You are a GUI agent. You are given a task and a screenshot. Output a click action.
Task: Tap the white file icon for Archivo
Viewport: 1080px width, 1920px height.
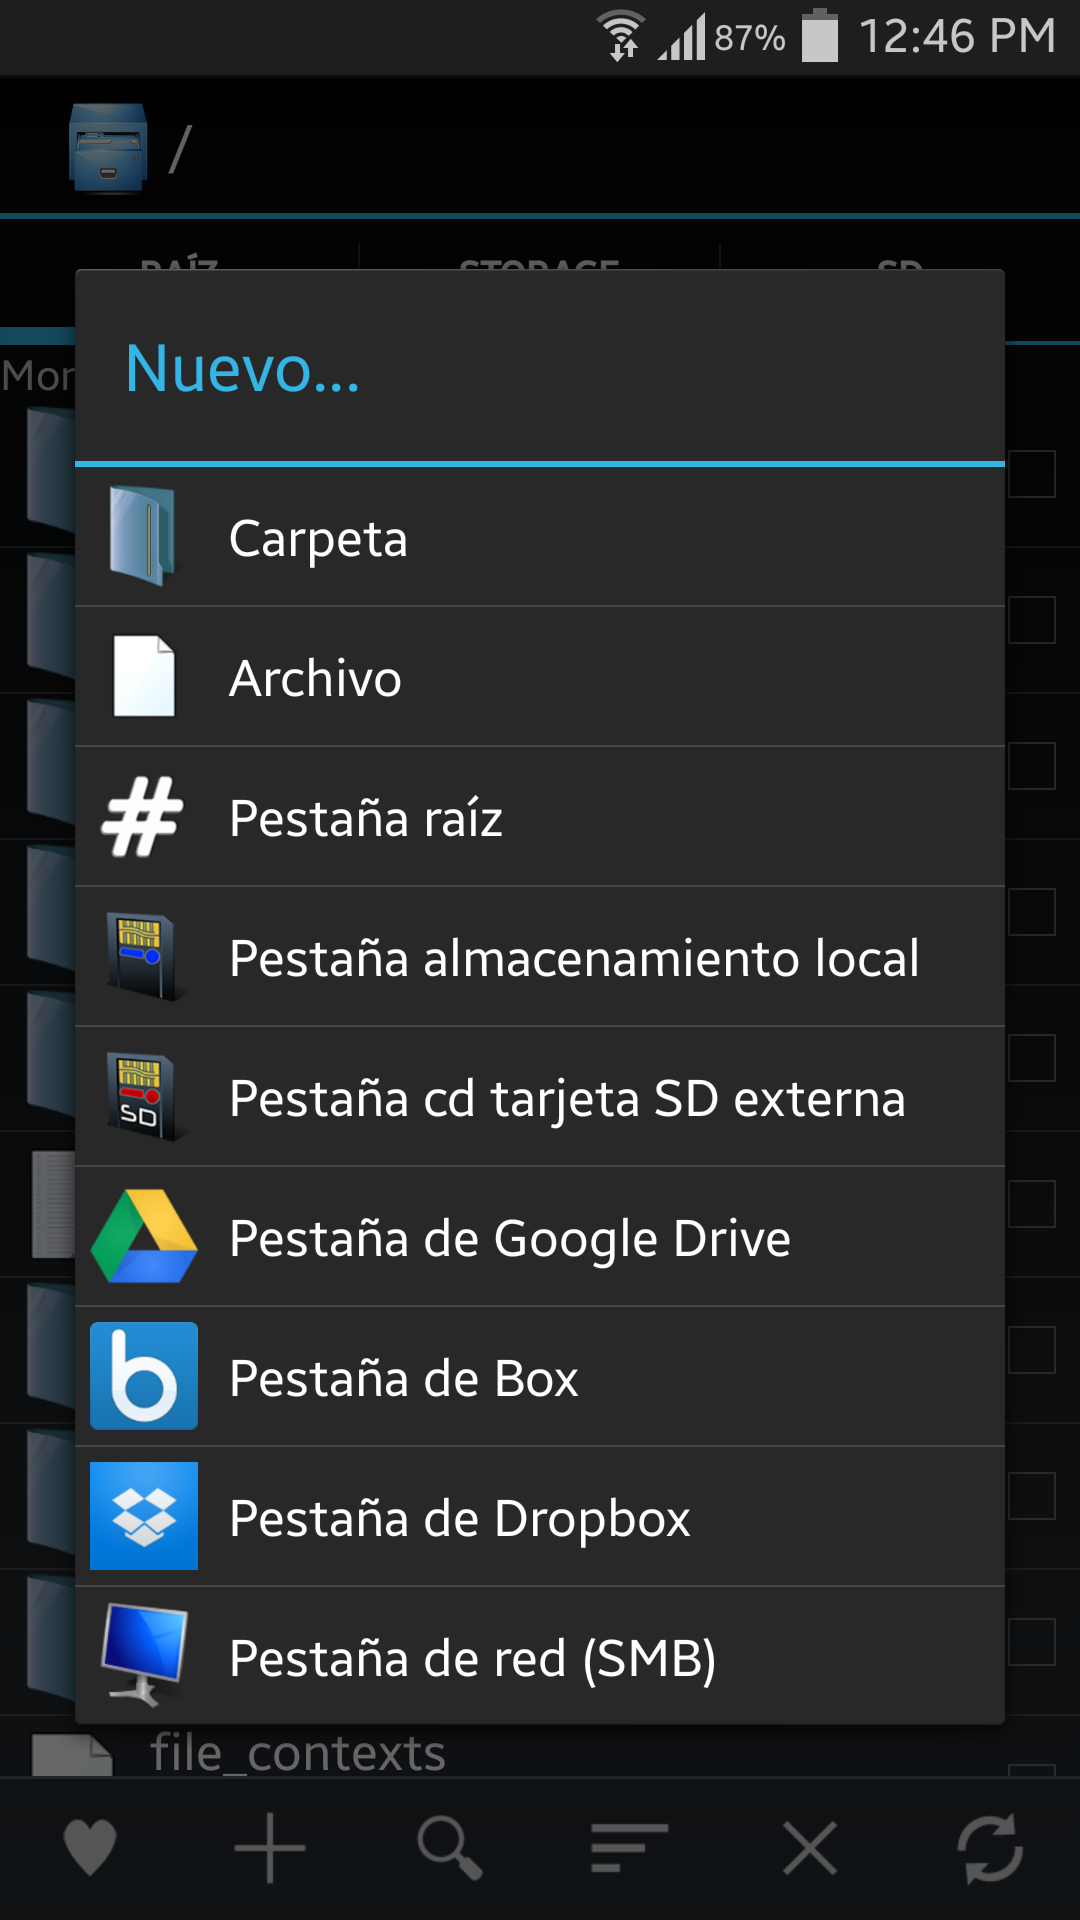[x=144, y=676]
